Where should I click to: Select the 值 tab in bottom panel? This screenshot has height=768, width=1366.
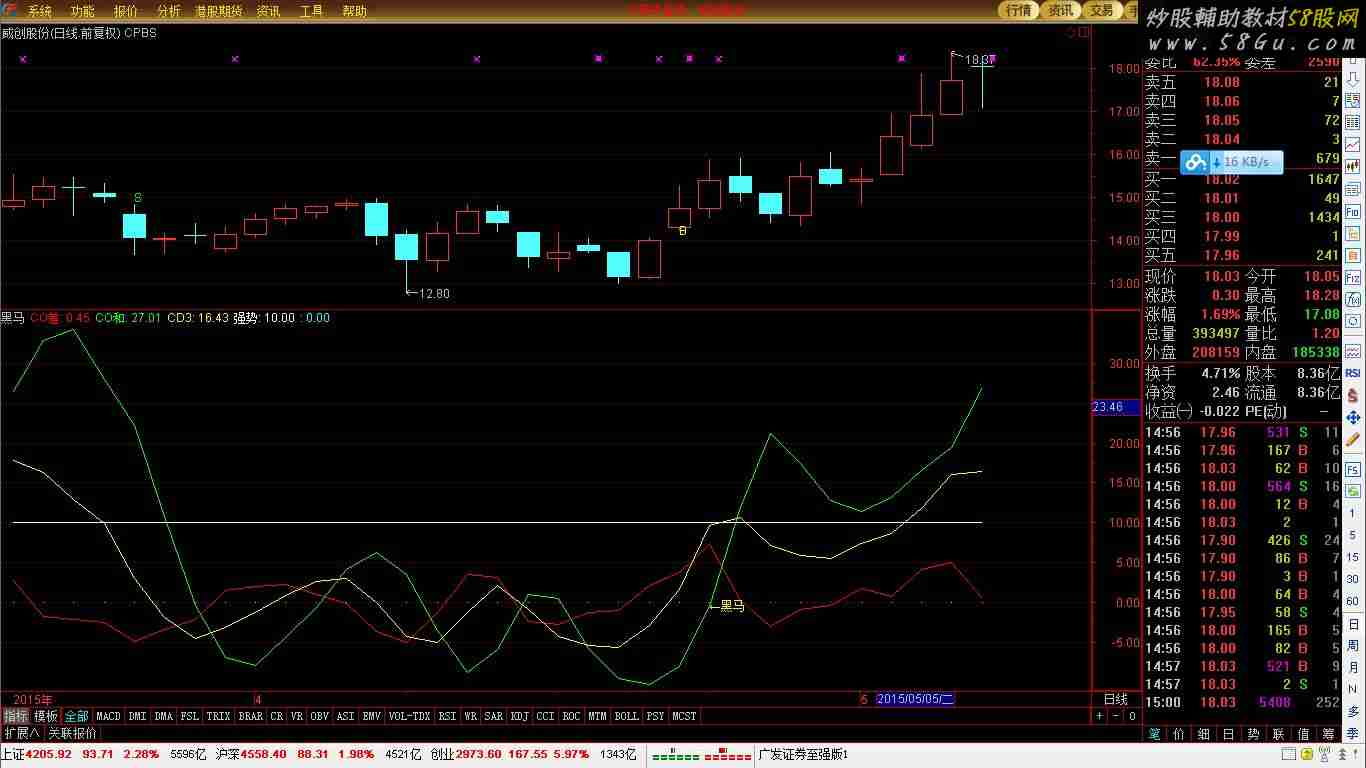1303,734
